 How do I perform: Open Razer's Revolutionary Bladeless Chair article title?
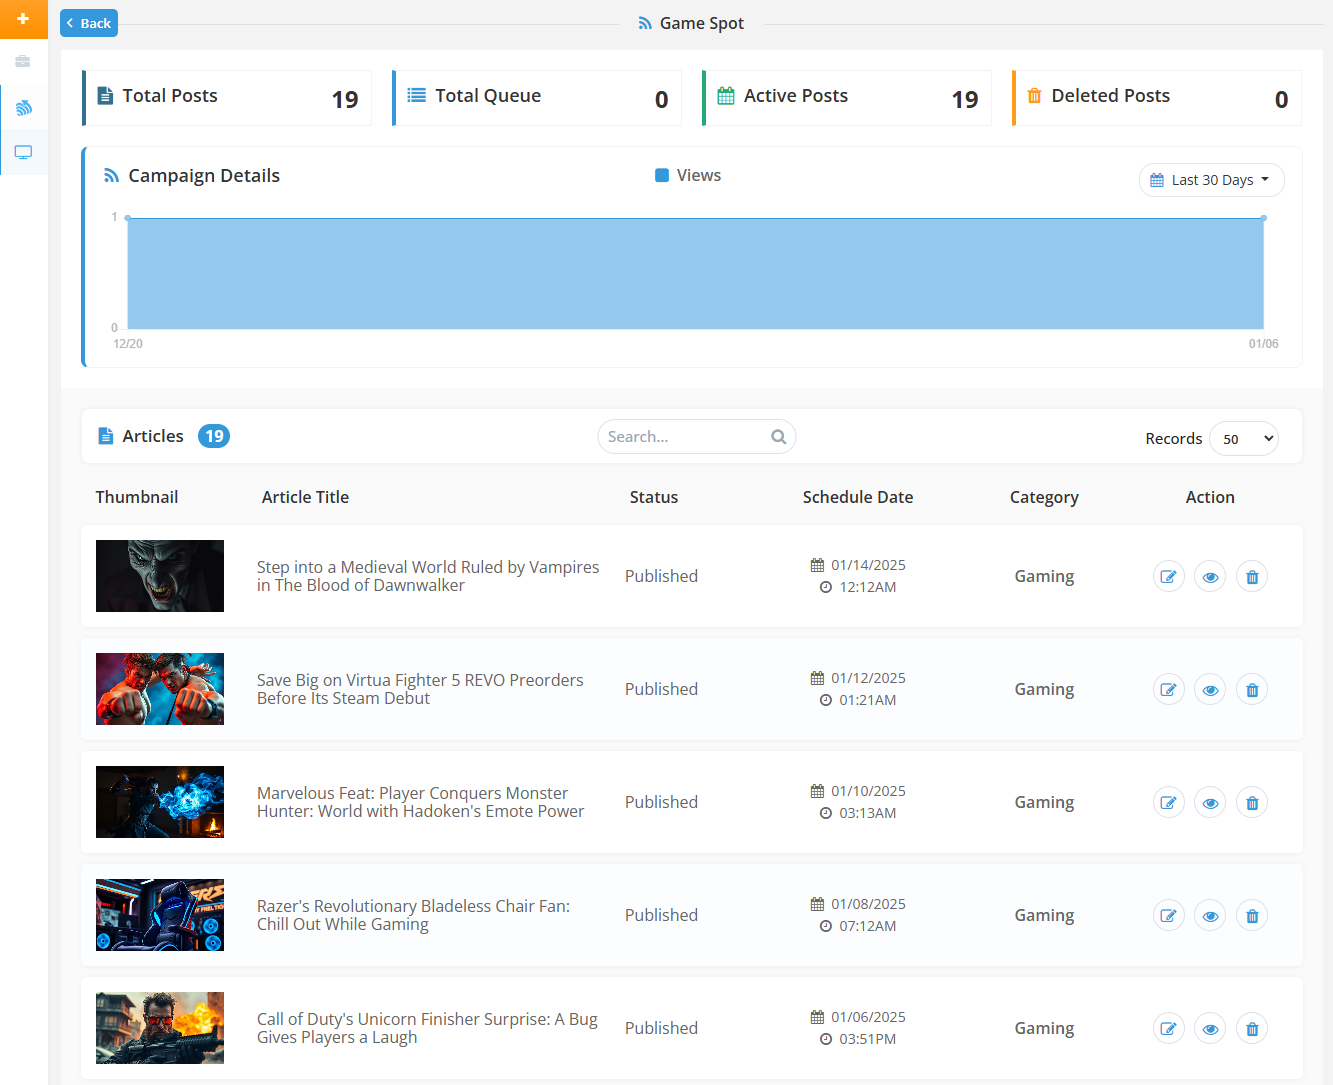tap(412, 915)
